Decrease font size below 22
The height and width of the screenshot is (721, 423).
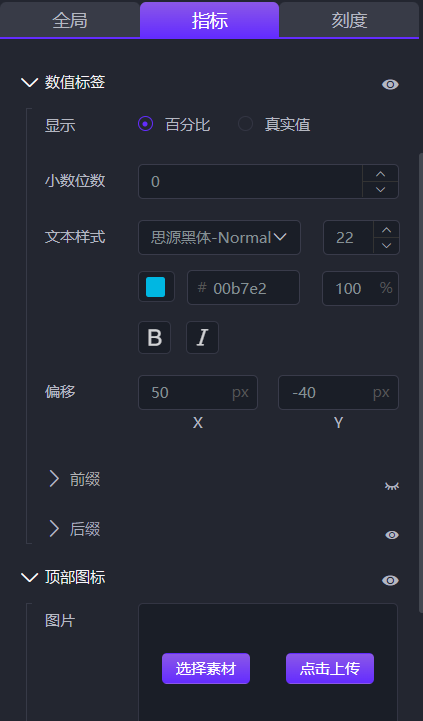pyautogui.click(x=387, y=246)
